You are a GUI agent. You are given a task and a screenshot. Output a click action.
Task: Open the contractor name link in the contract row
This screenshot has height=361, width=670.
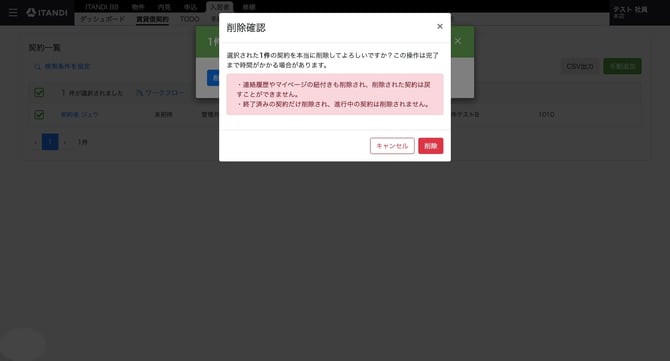(79, 114)
